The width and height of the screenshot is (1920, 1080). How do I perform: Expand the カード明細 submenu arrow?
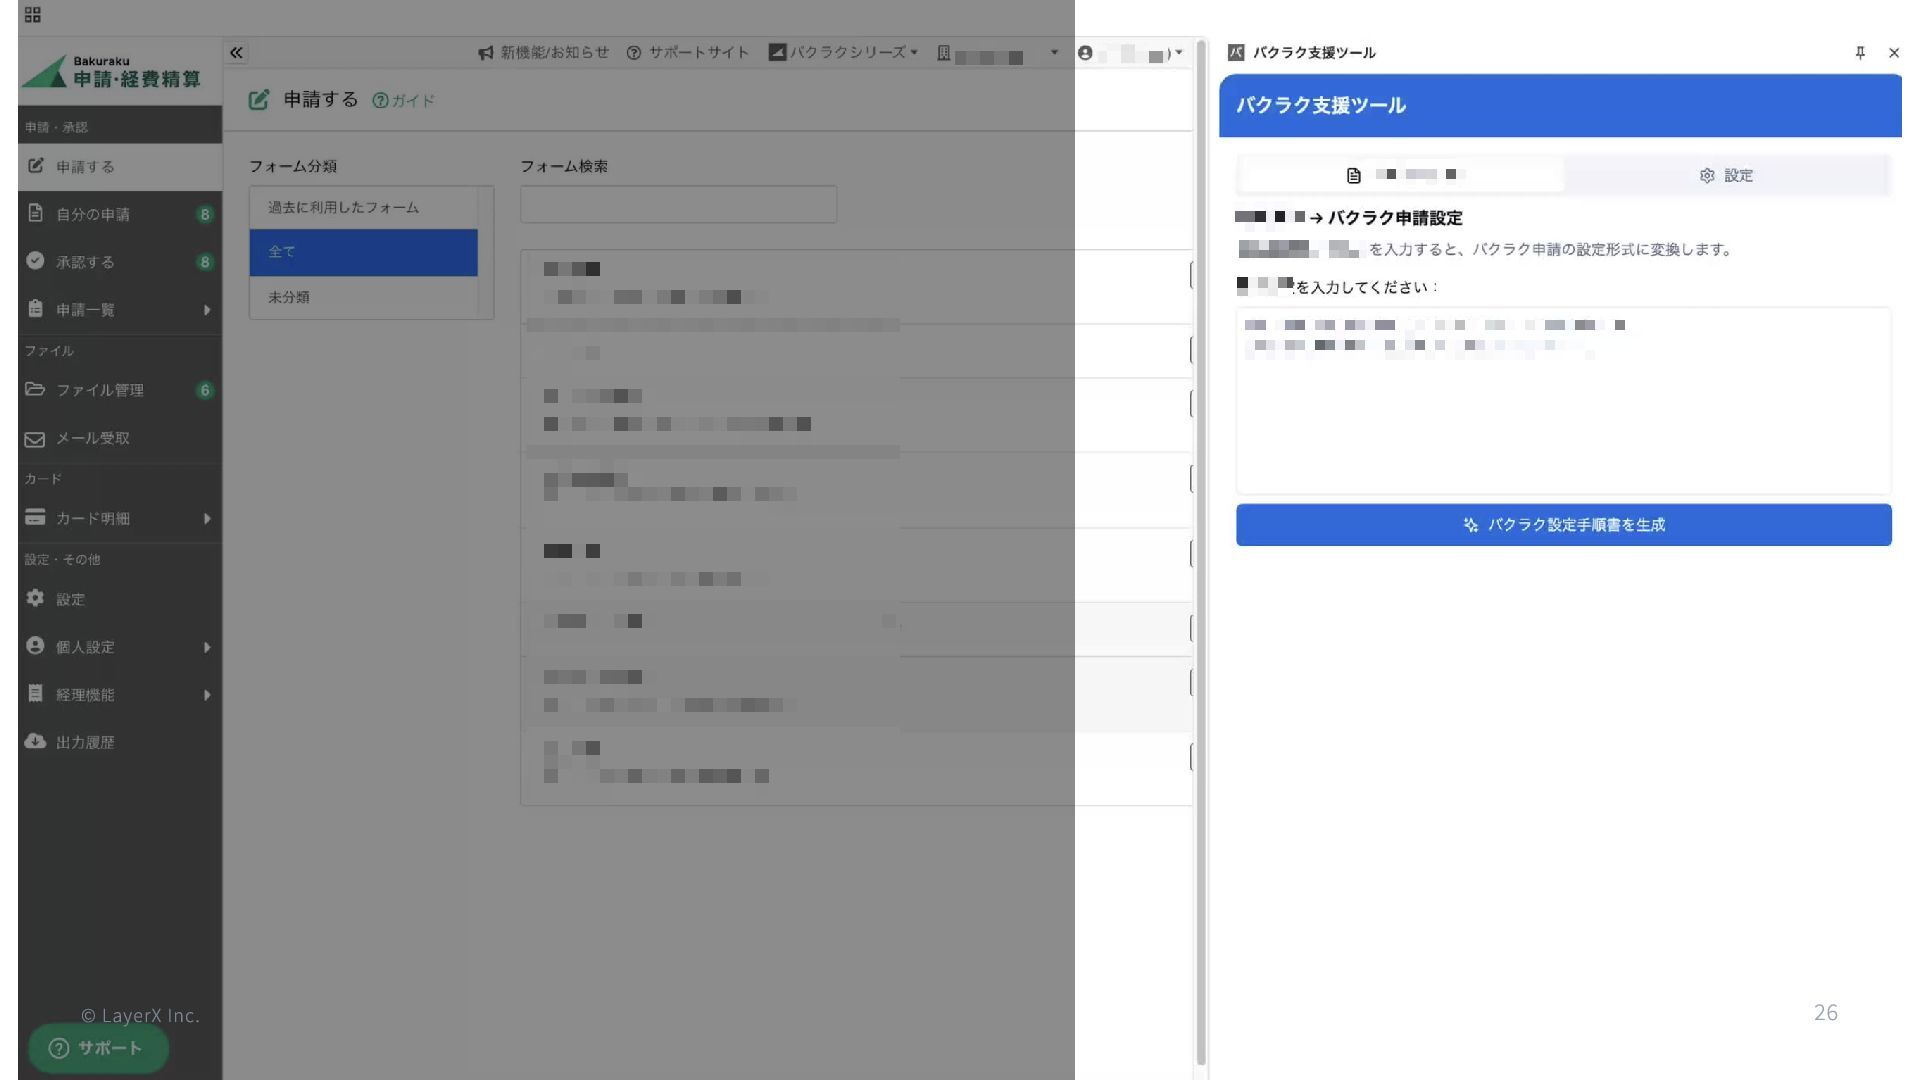[x=207, y=518]
